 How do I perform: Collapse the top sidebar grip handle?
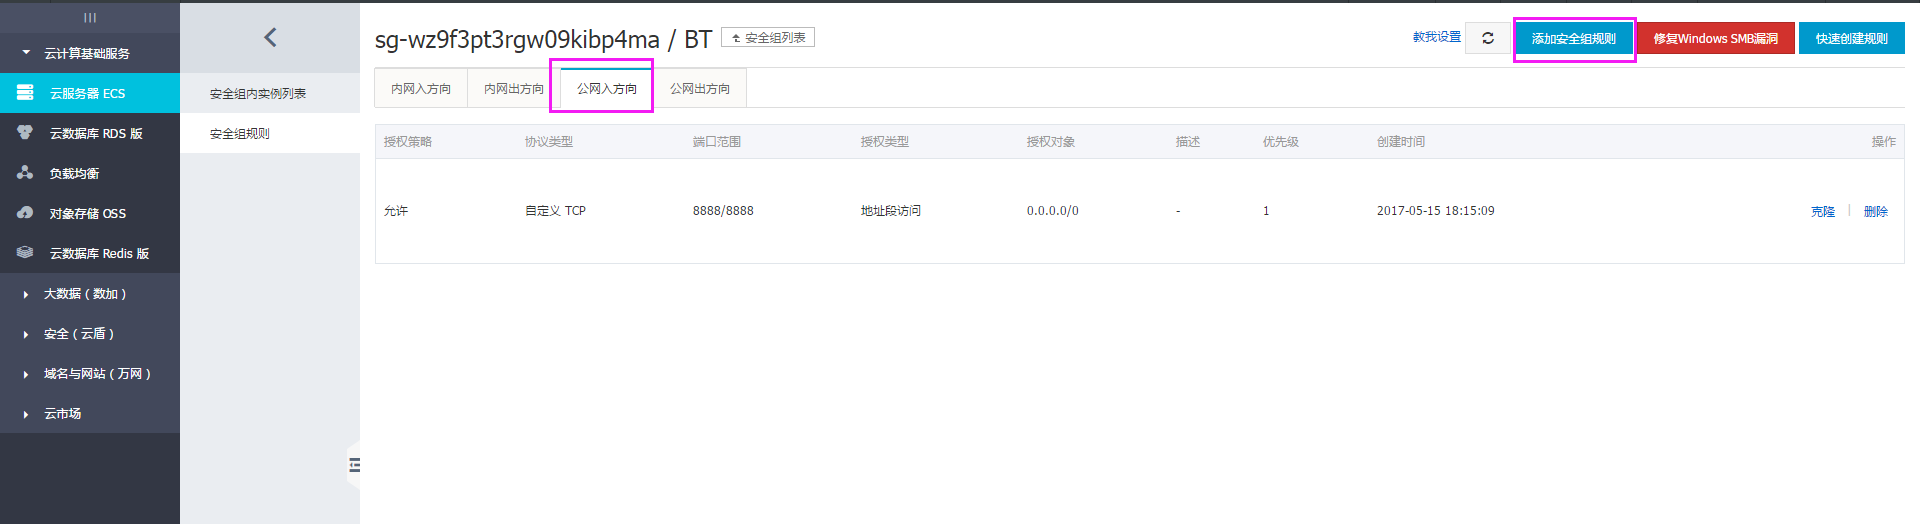click(x=90, y=17)
